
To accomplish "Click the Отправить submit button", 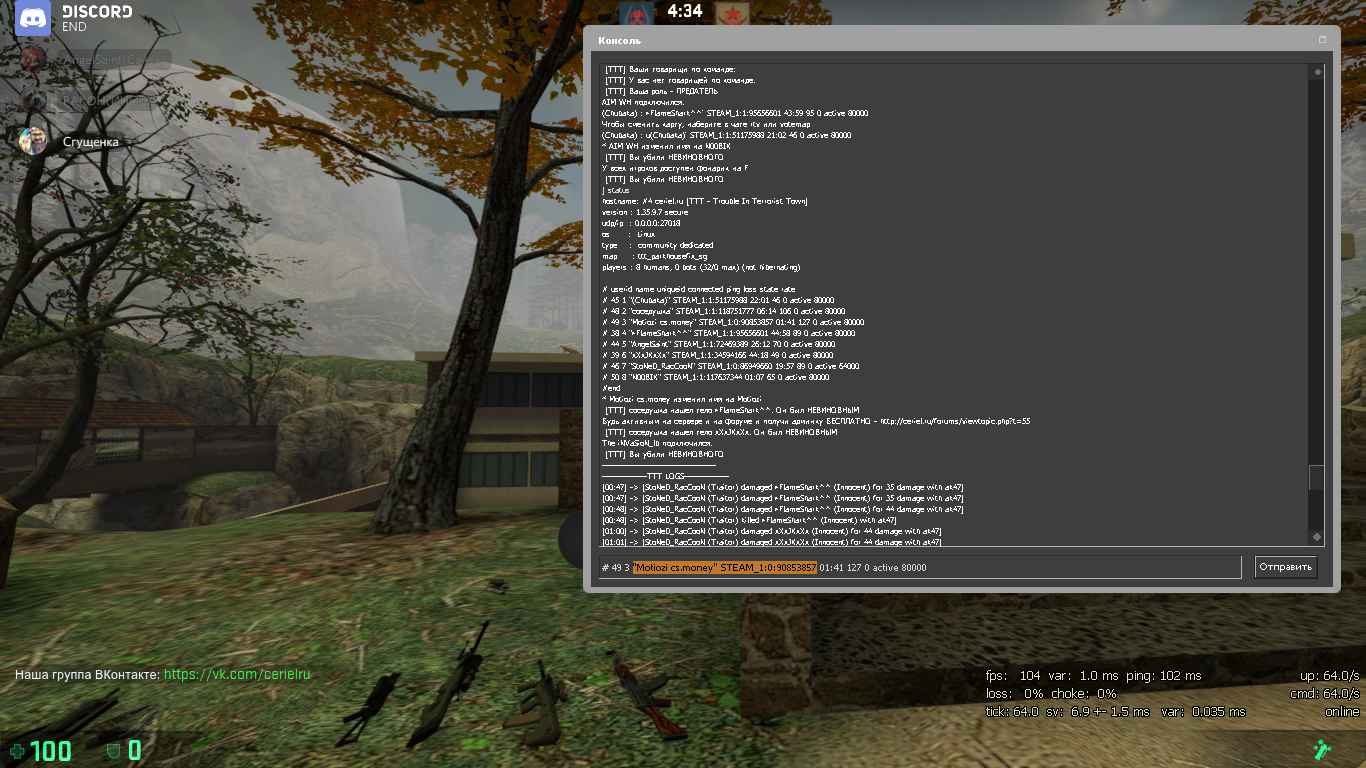I will point(1286,567).
